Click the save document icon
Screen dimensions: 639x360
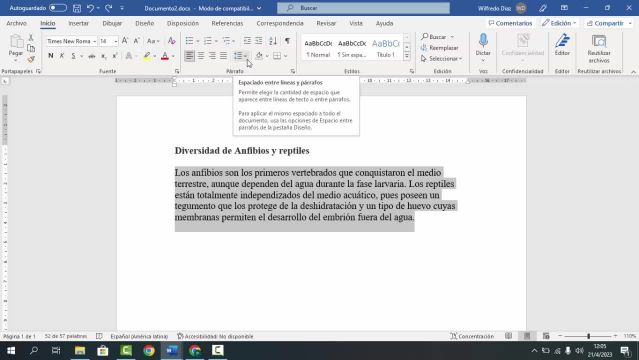[x=77, y=8]
